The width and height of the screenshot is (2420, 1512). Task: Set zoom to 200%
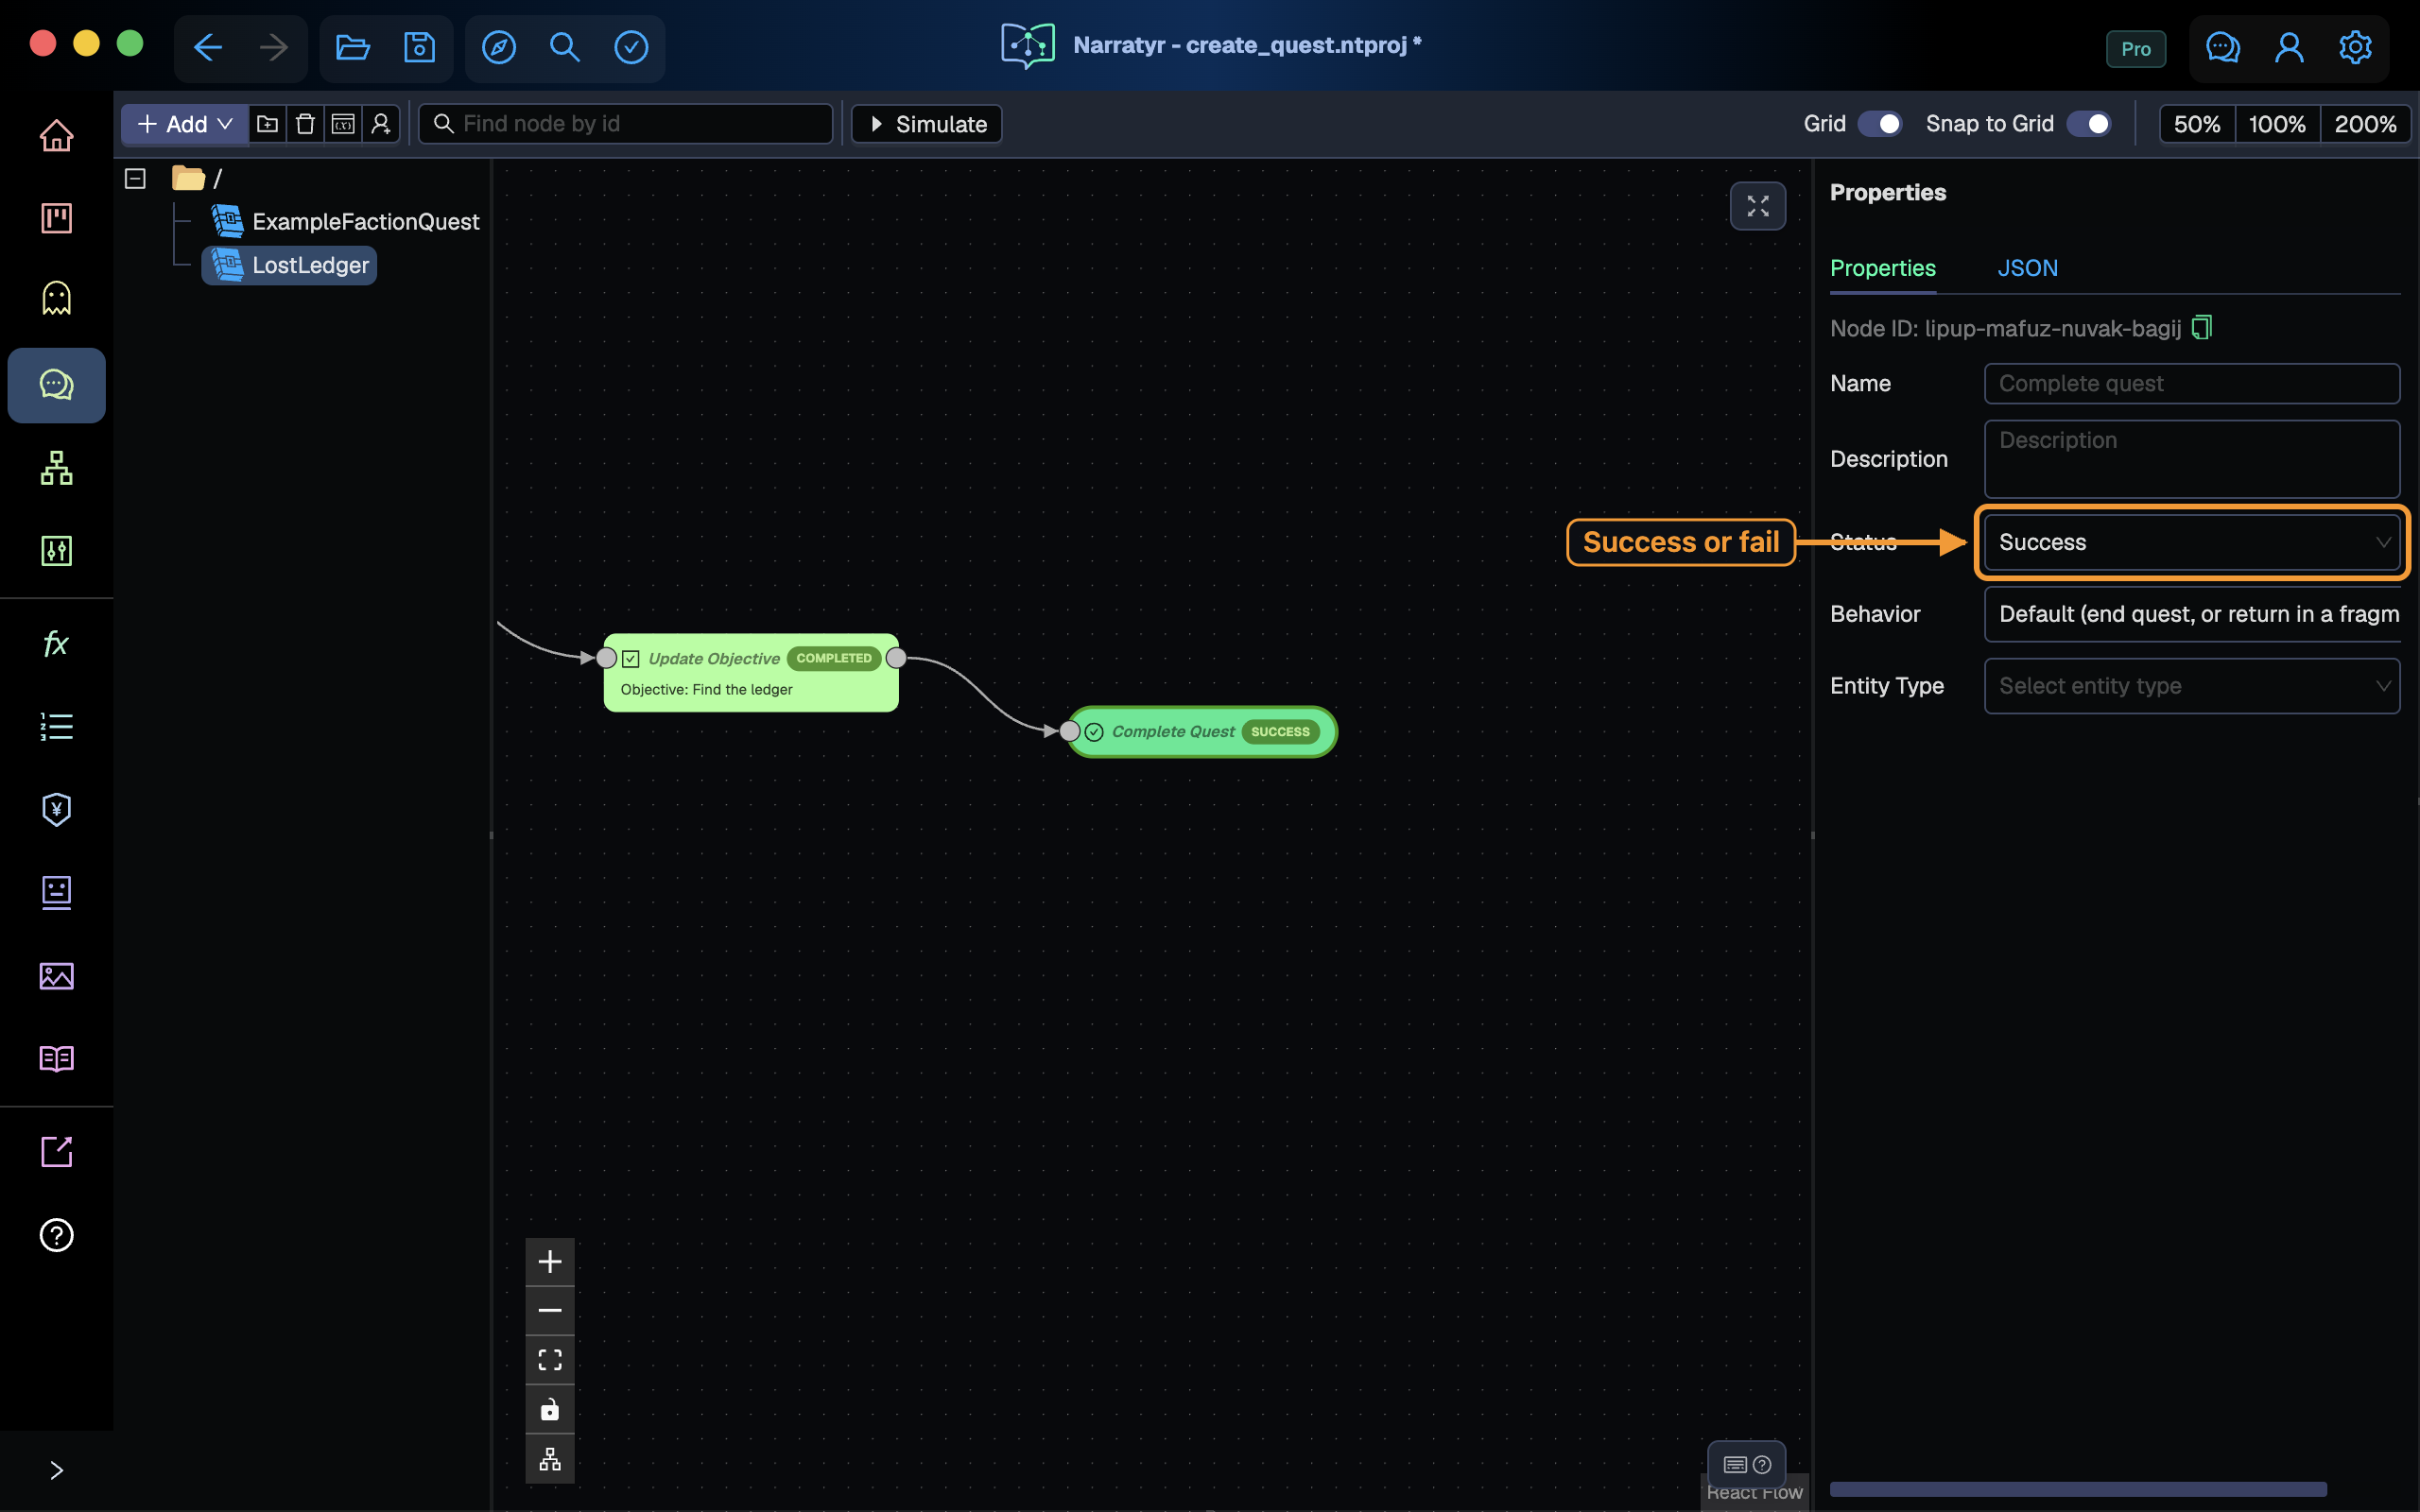click(2365, 124)
